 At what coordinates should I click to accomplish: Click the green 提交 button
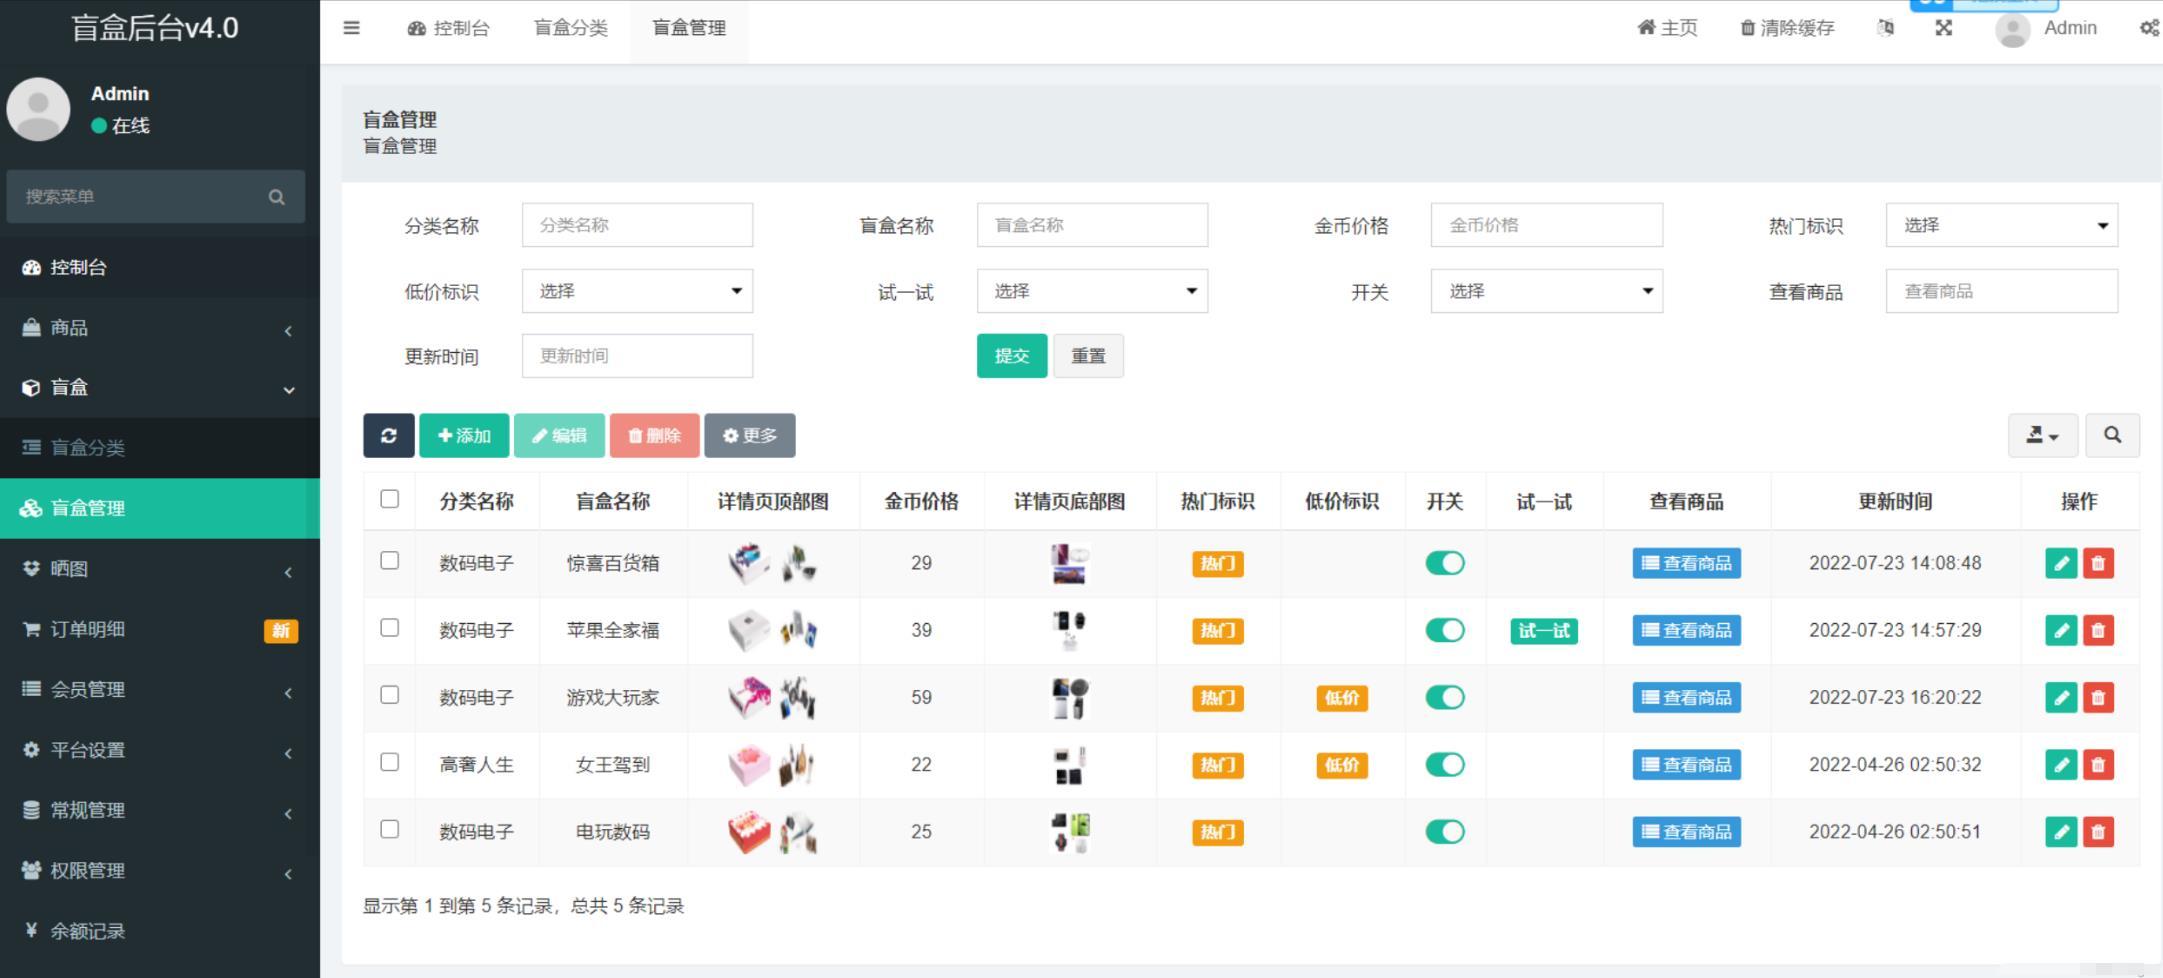[1012, 356]
